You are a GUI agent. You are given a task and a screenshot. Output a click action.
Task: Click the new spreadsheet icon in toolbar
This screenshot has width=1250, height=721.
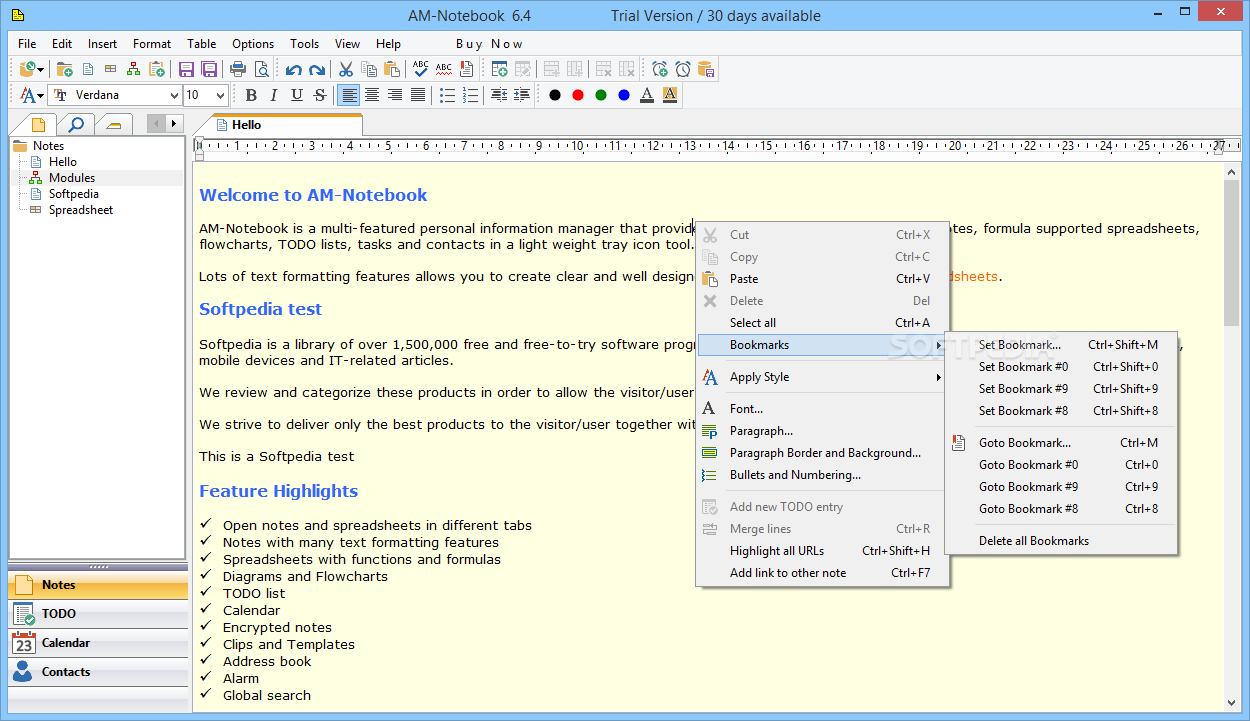[x=111, y=69]
